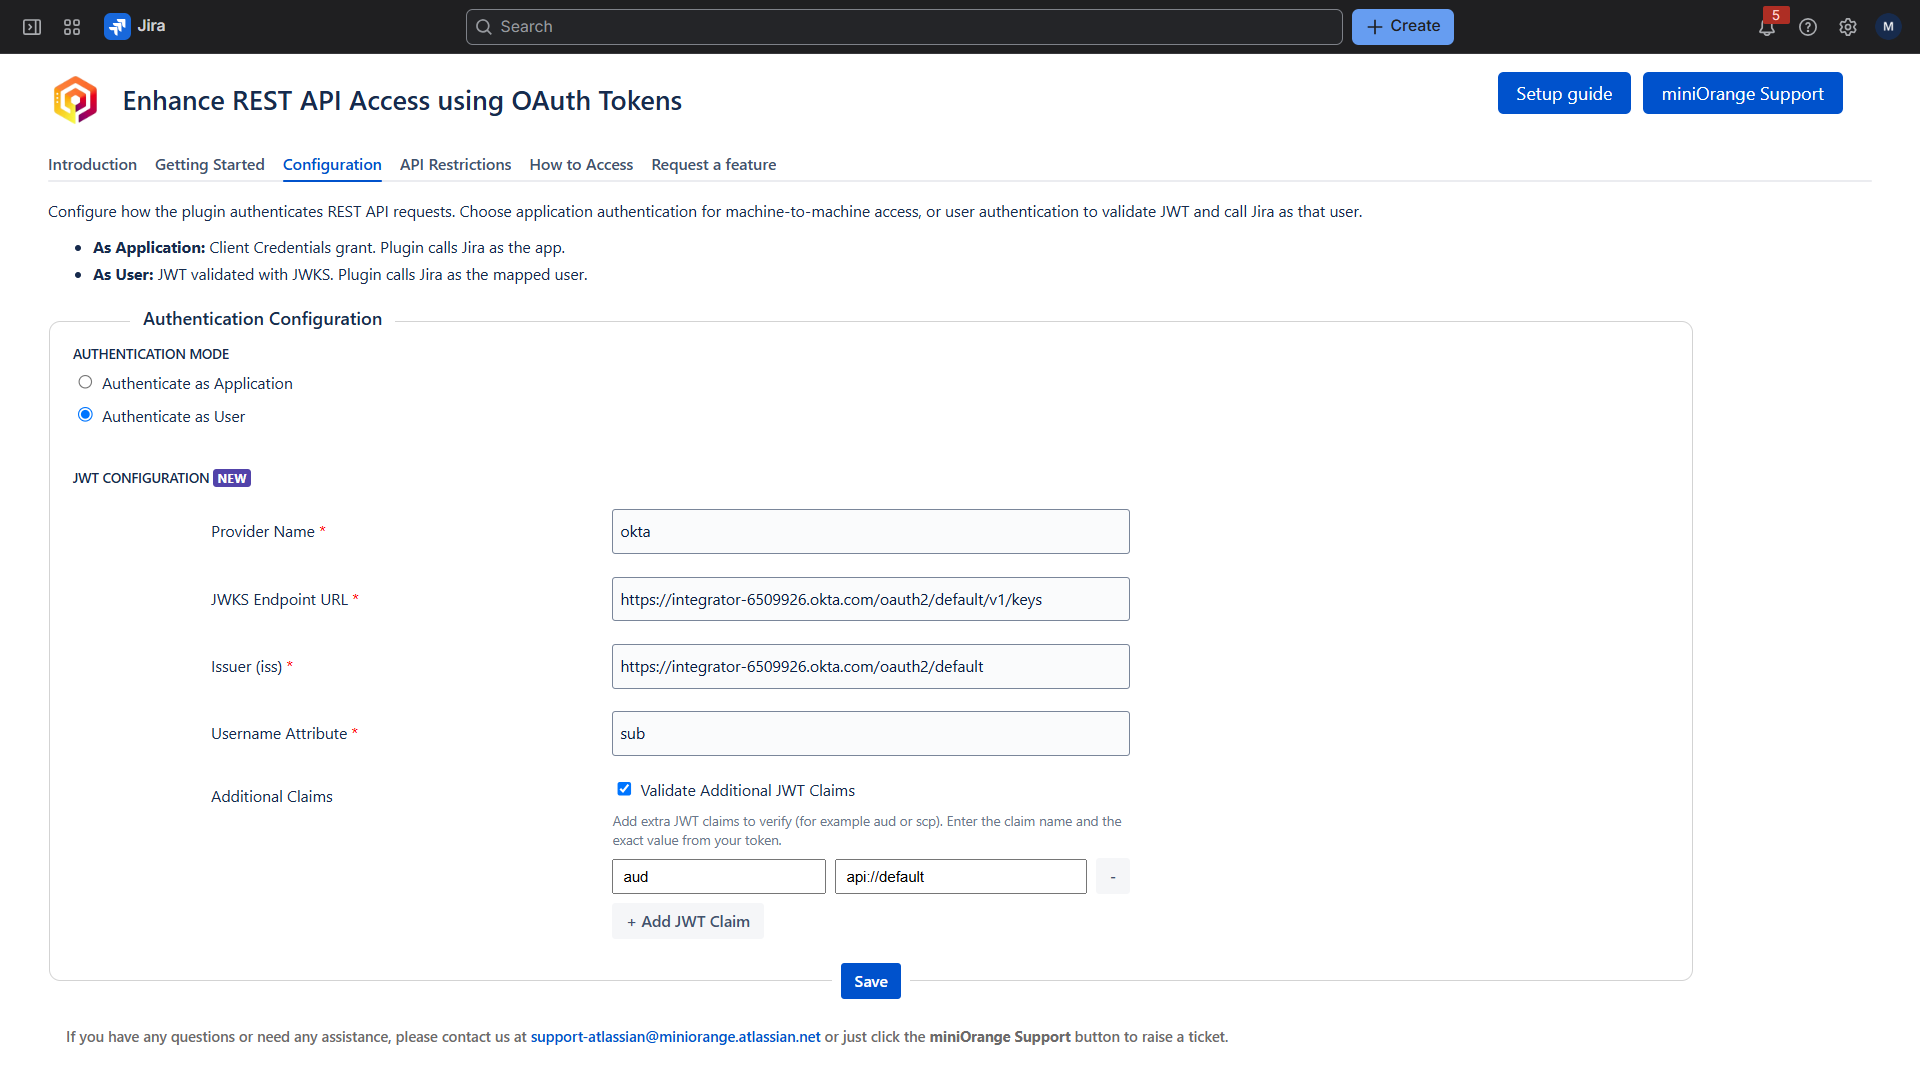1920x1065 pixels.
Task: Open the Request a feature tab
Action: 714,165
